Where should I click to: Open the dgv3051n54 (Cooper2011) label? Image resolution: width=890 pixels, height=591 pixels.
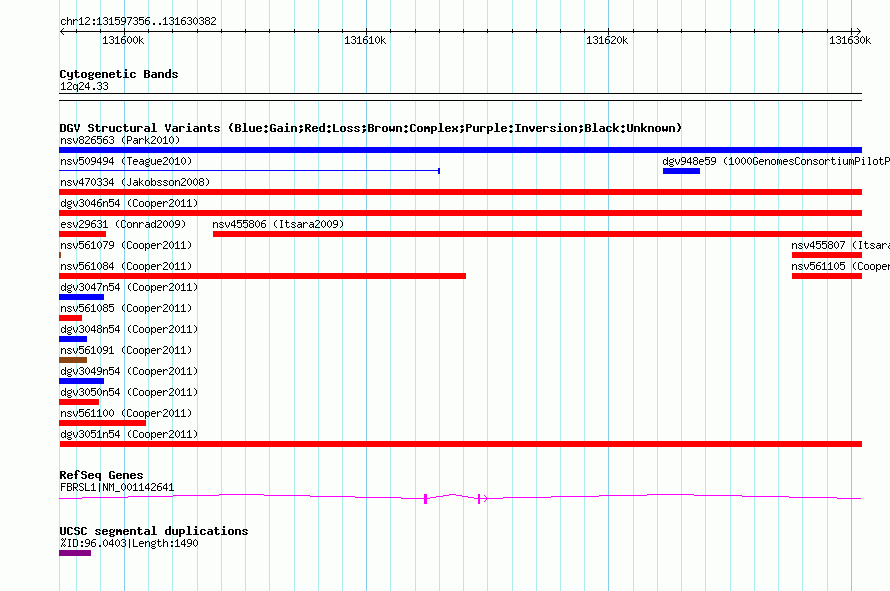129,434
